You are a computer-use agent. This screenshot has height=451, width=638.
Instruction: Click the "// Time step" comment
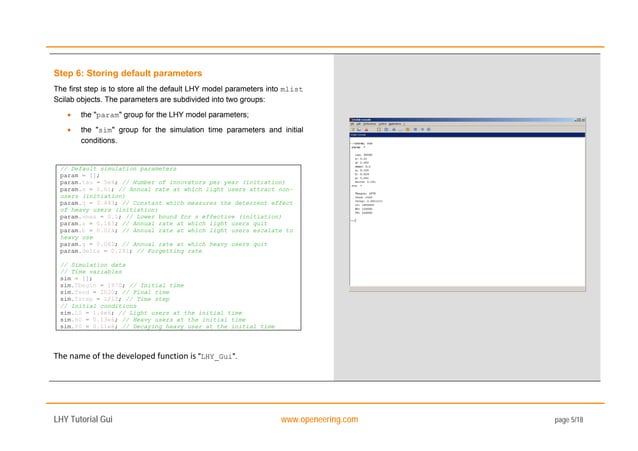click(x=146, y=299)
